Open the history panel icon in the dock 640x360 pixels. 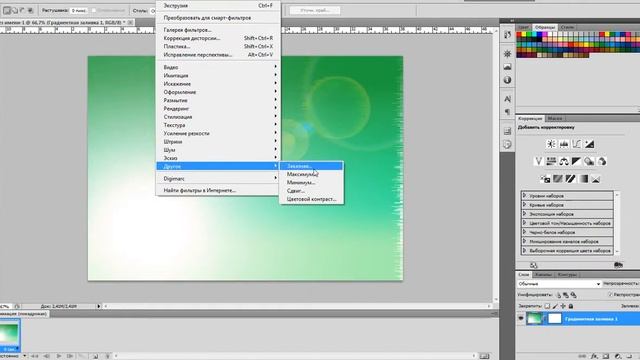tap(507, 35)
